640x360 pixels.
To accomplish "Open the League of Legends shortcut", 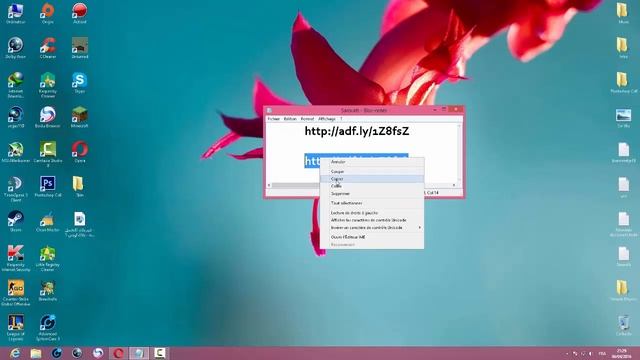I will coord(16,327).
